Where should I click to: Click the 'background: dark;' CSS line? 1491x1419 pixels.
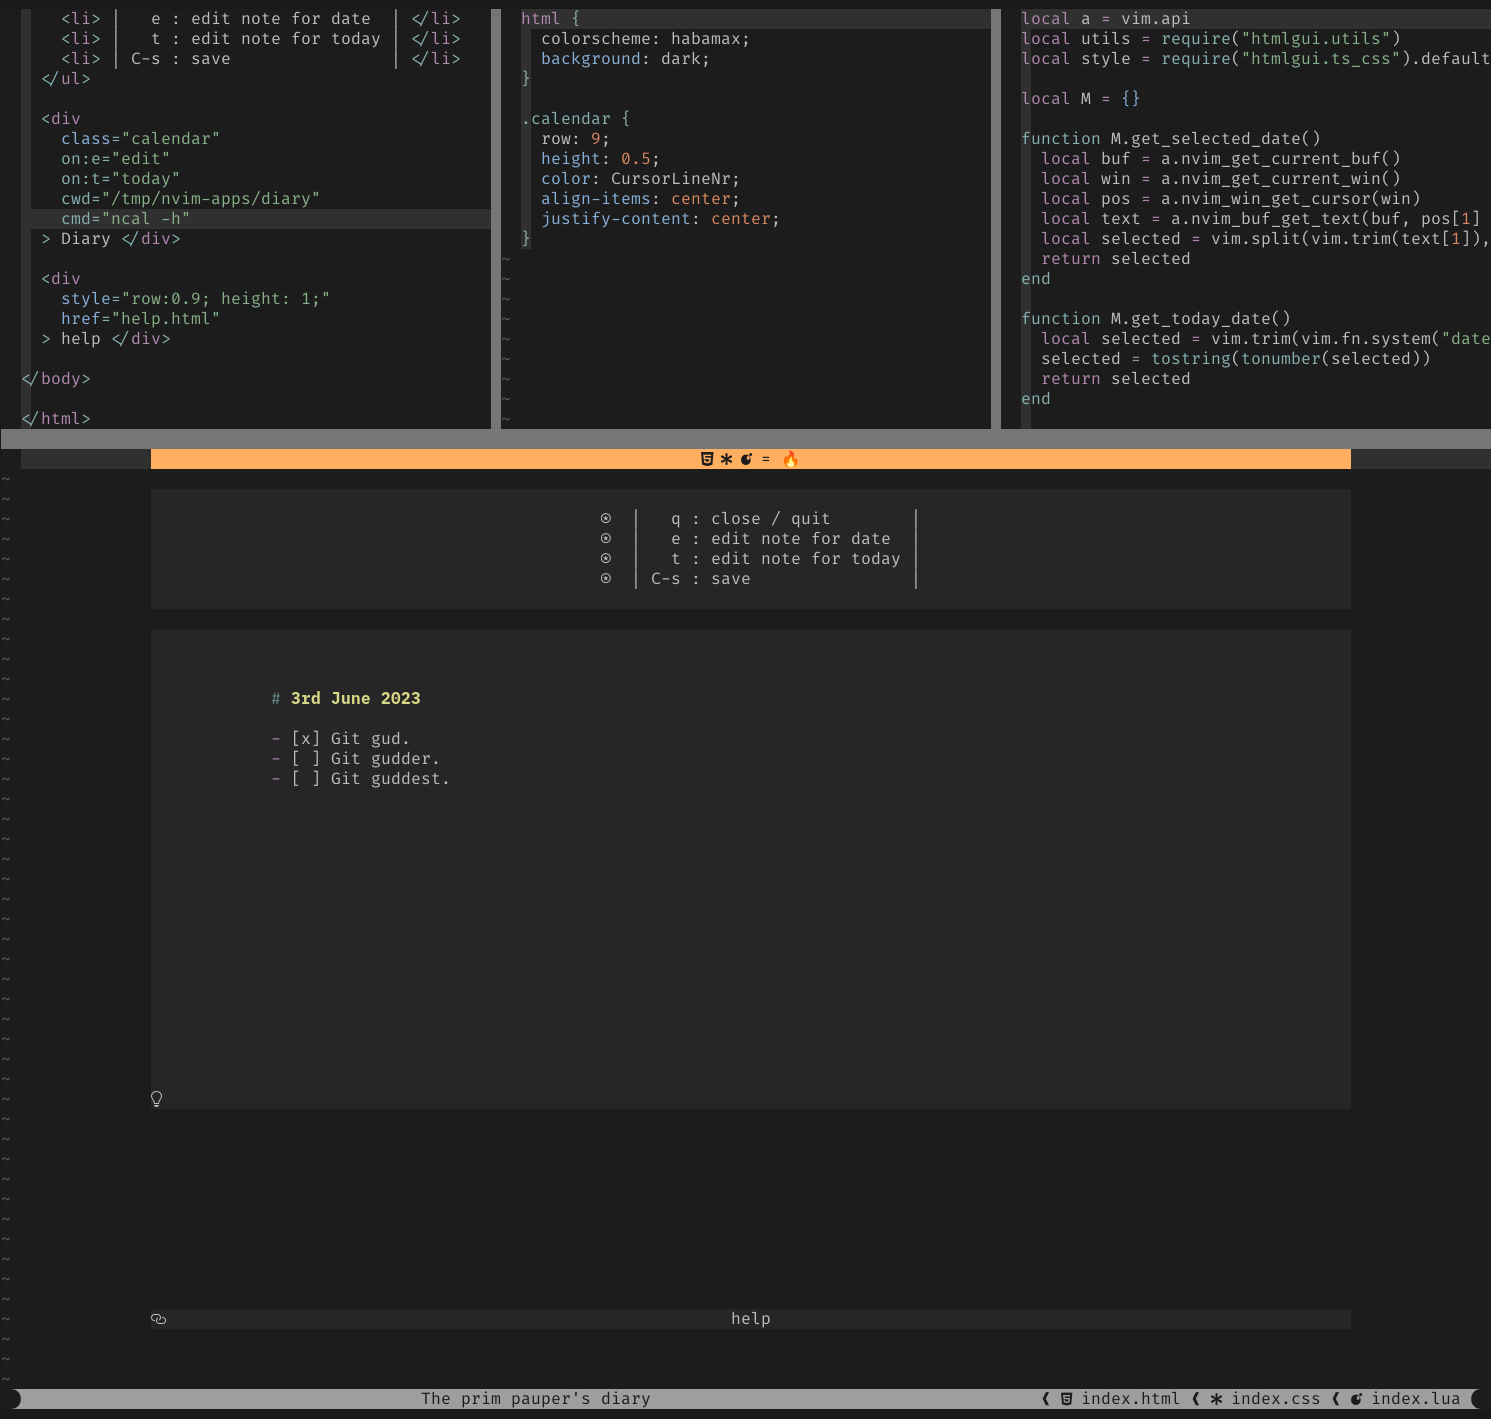(x=626, y=59)
